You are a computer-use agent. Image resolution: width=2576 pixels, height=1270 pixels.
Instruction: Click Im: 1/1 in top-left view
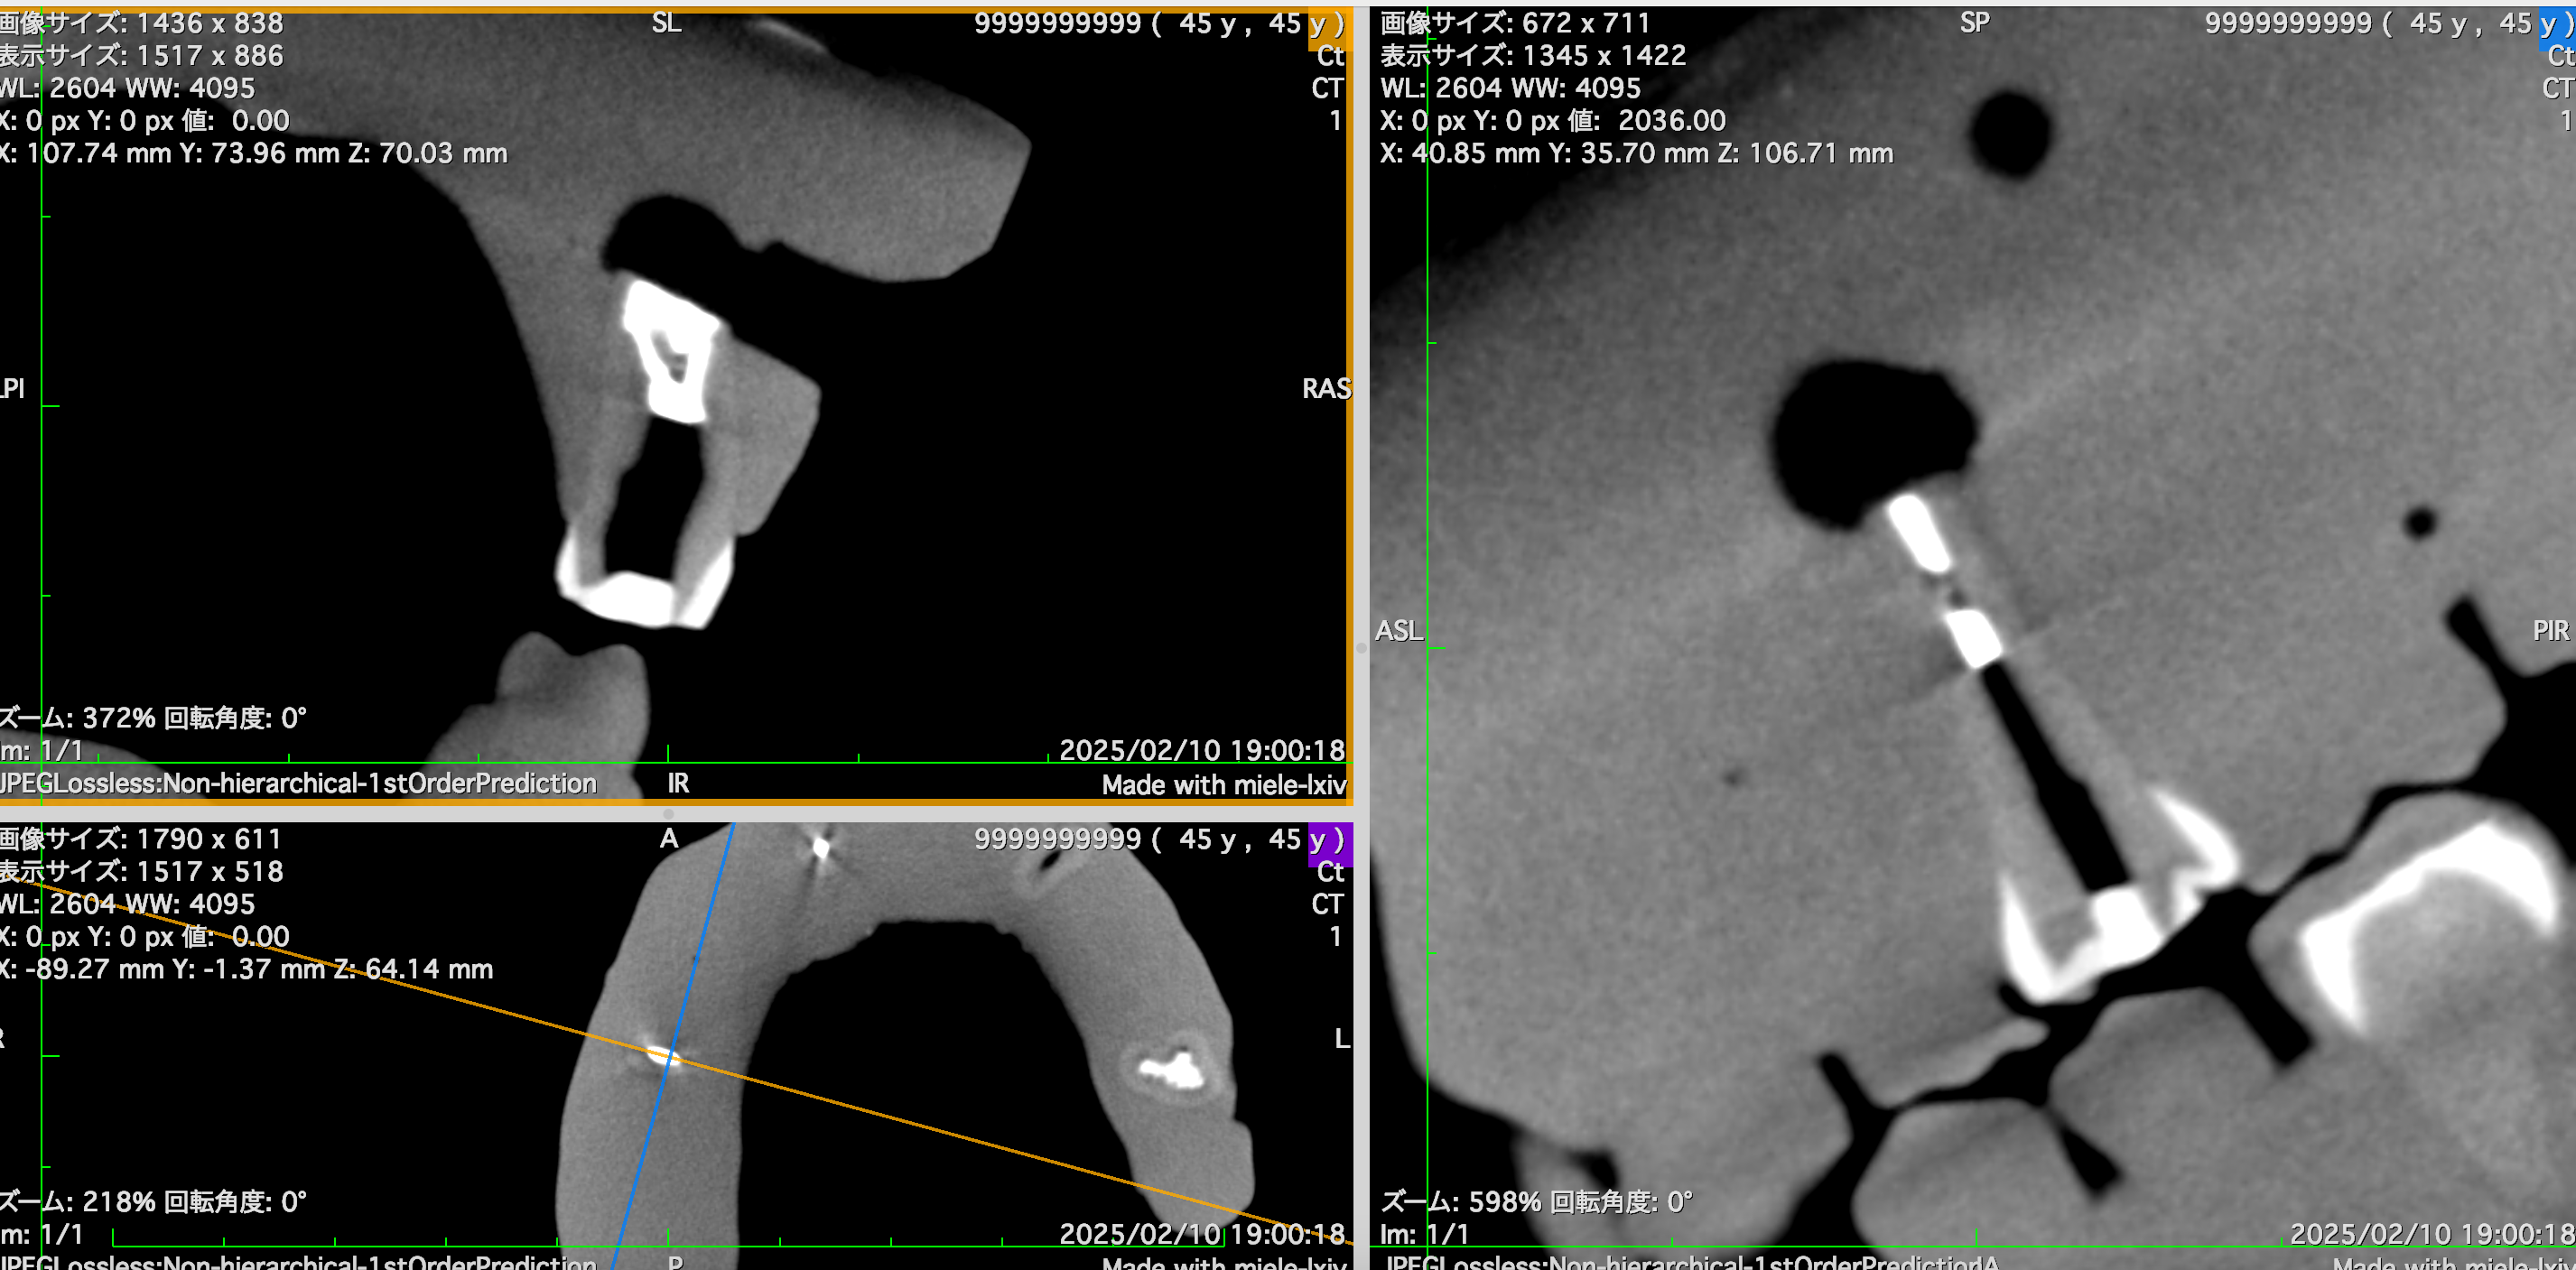[x=41, y=751]
